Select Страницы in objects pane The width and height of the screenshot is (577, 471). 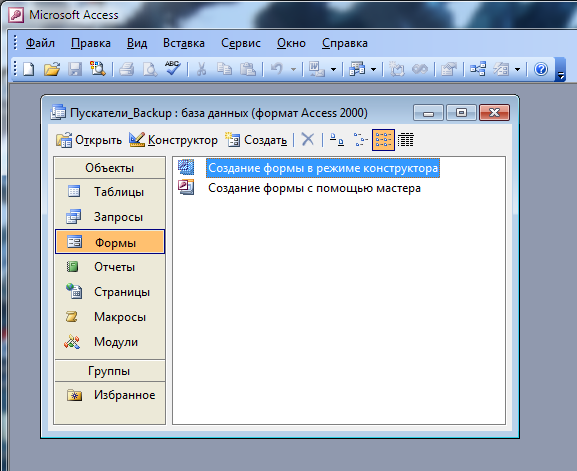click(x=110, y=292)
